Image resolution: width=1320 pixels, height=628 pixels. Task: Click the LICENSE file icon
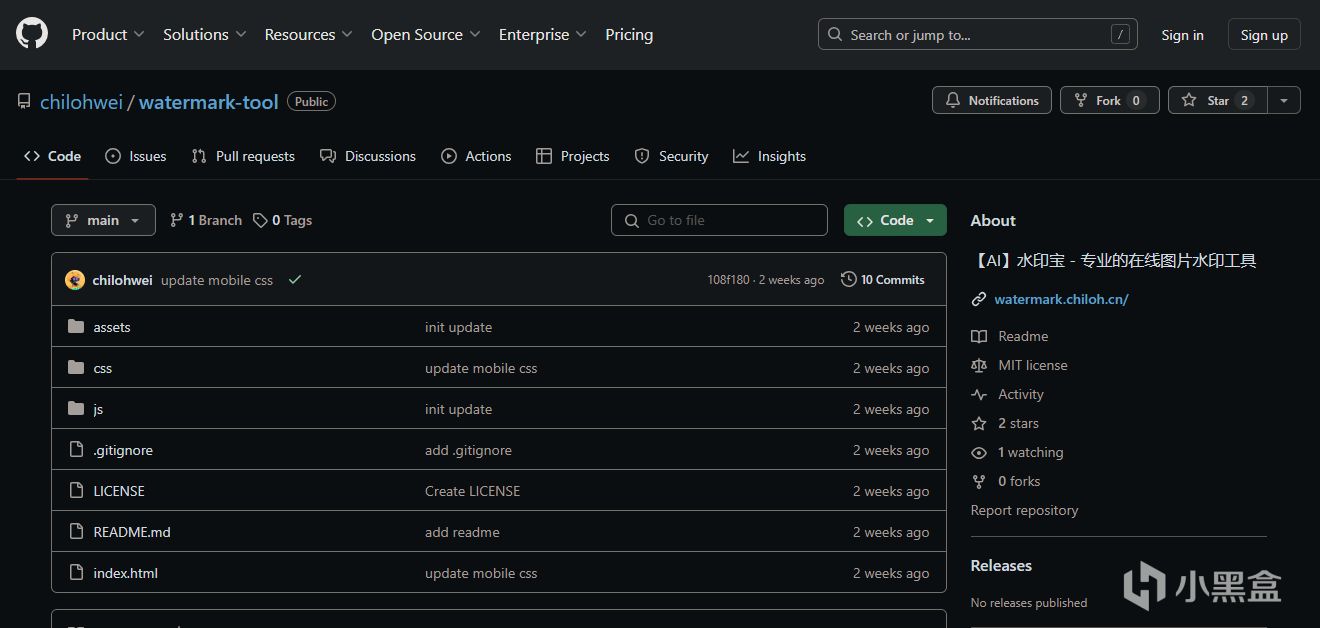[x=76, y=491]
